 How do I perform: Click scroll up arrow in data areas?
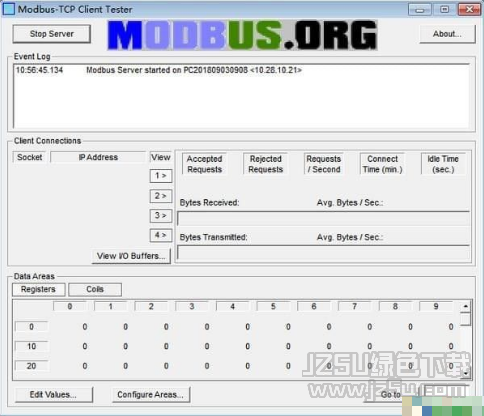click(x=466, y=306)
